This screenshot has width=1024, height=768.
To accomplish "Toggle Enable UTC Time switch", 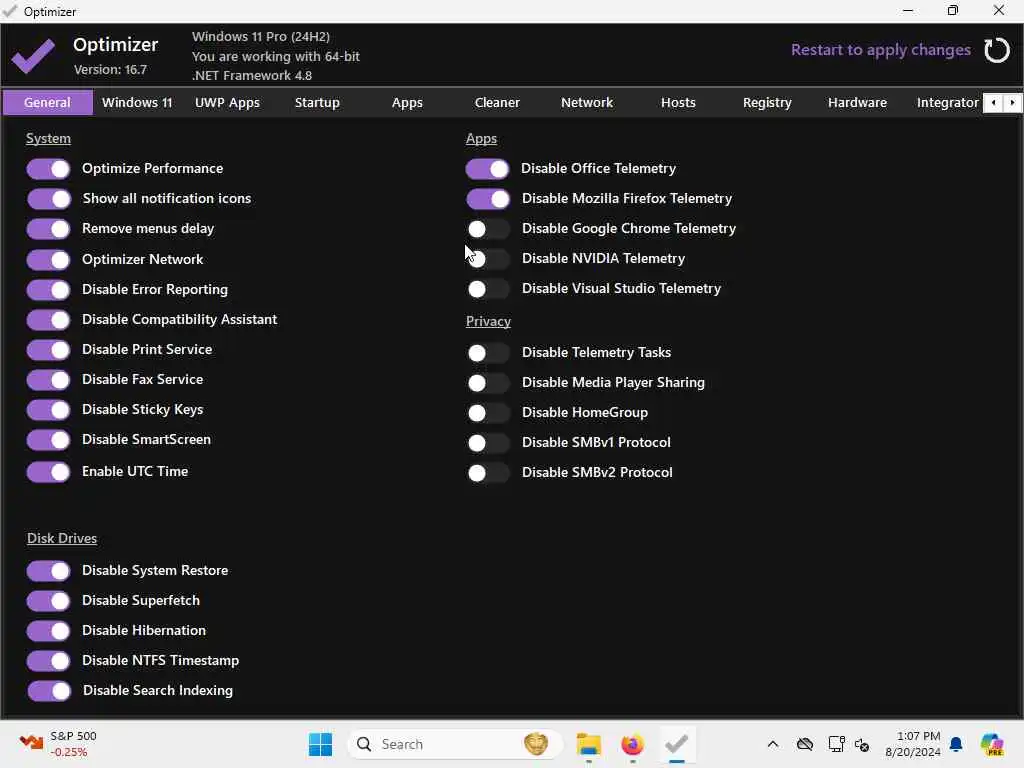I will click(x=48, y=472).
